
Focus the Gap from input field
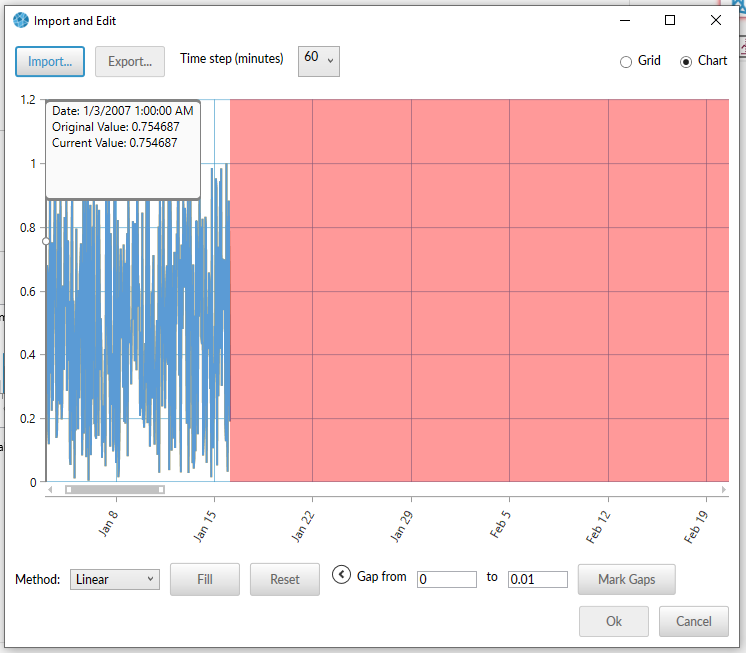pyautogui.click(x=447, y=579)
